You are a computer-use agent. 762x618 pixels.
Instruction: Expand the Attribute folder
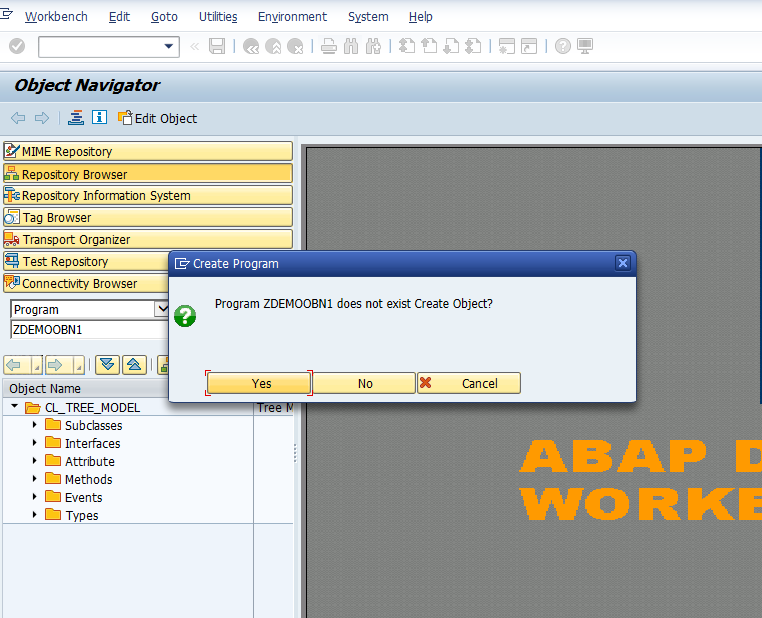point(35,461)
